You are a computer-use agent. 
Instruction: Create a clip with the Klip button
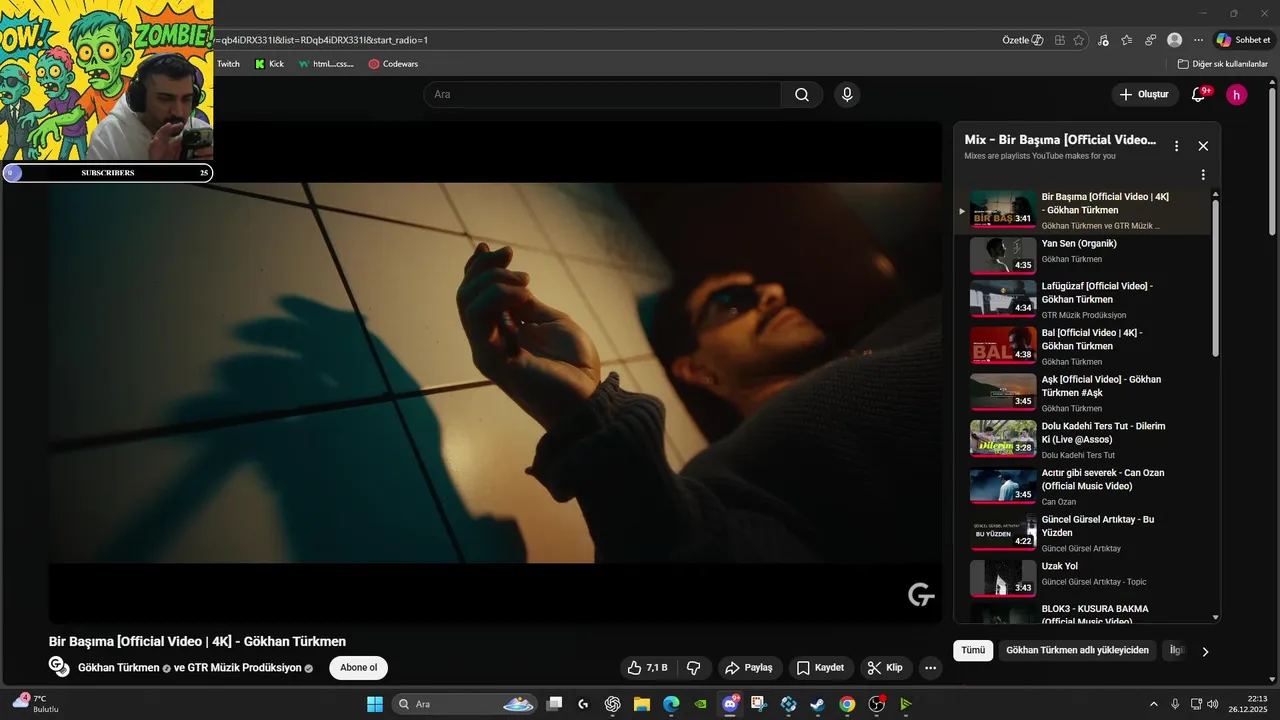click(885, 668)
